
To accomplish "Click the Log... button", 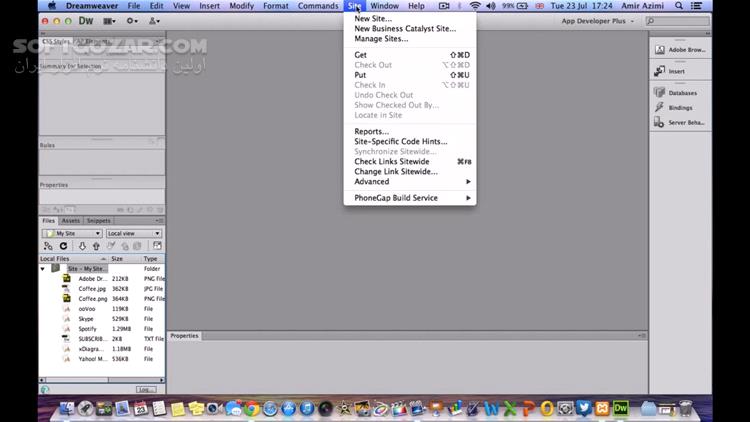I will 146,390.
